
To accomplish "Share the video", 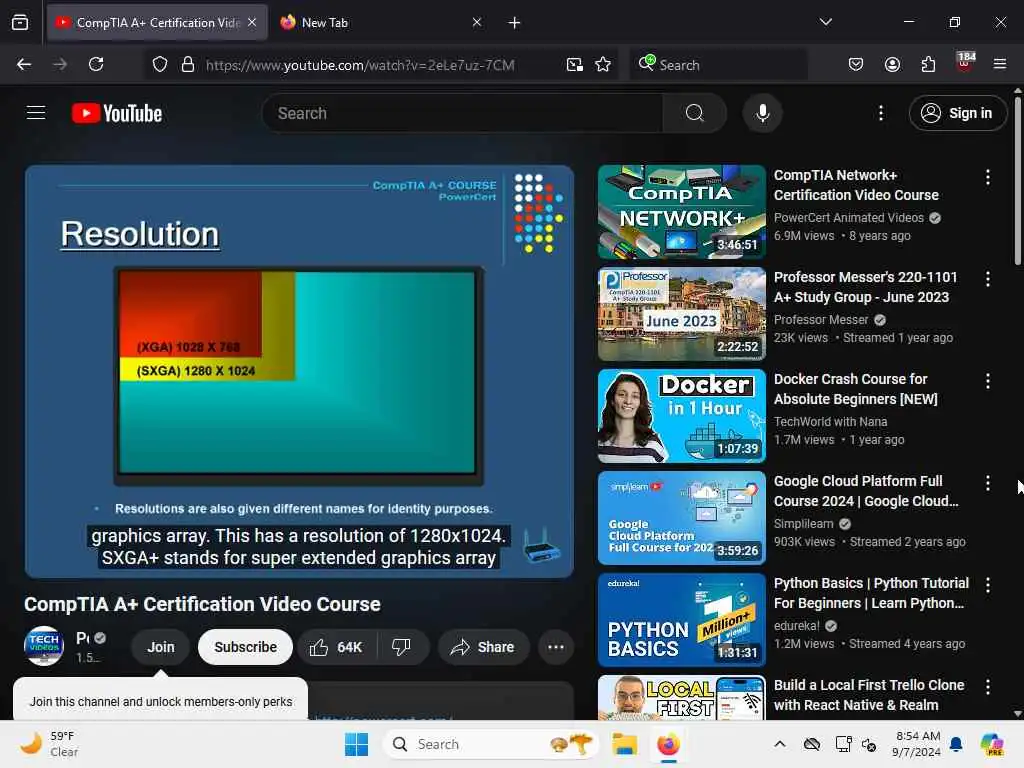I will coord(483,647).
